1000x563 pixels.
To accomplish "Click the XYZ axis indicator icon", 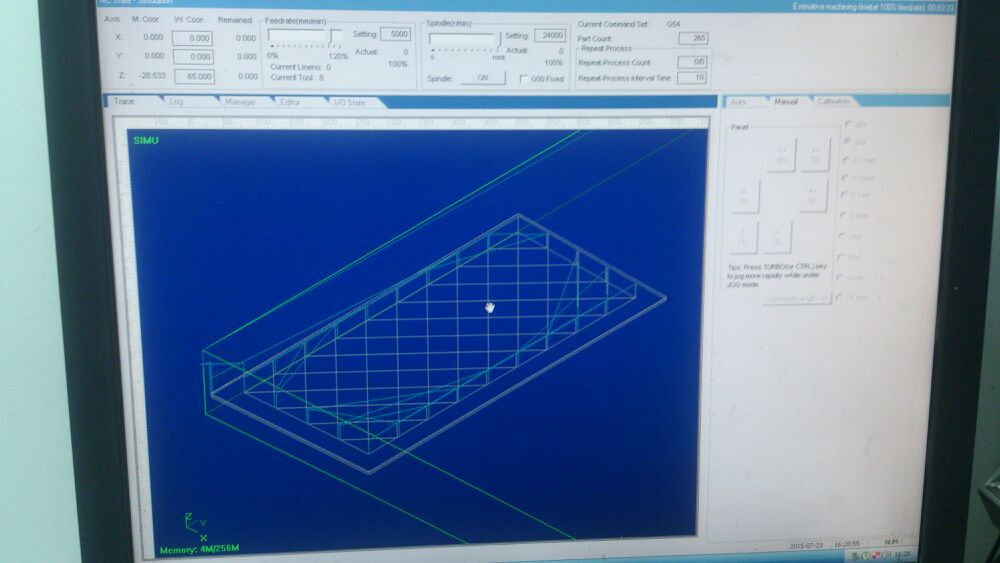I will 196,526.
